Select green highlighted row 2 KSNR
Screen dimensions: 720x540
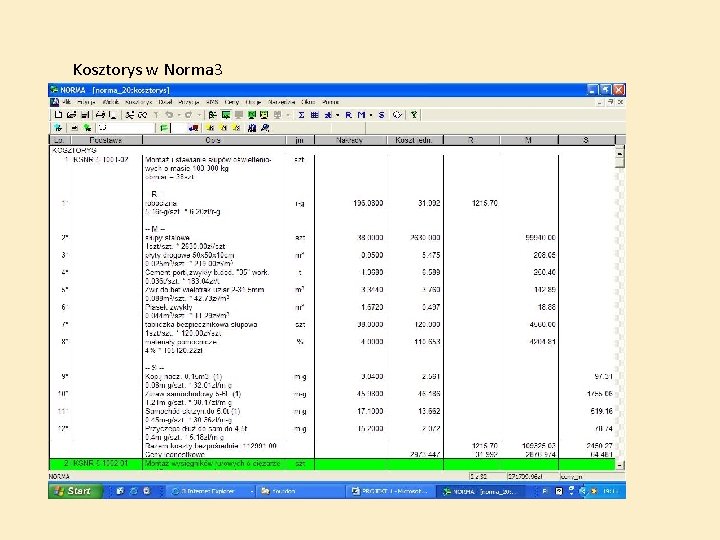332,464
